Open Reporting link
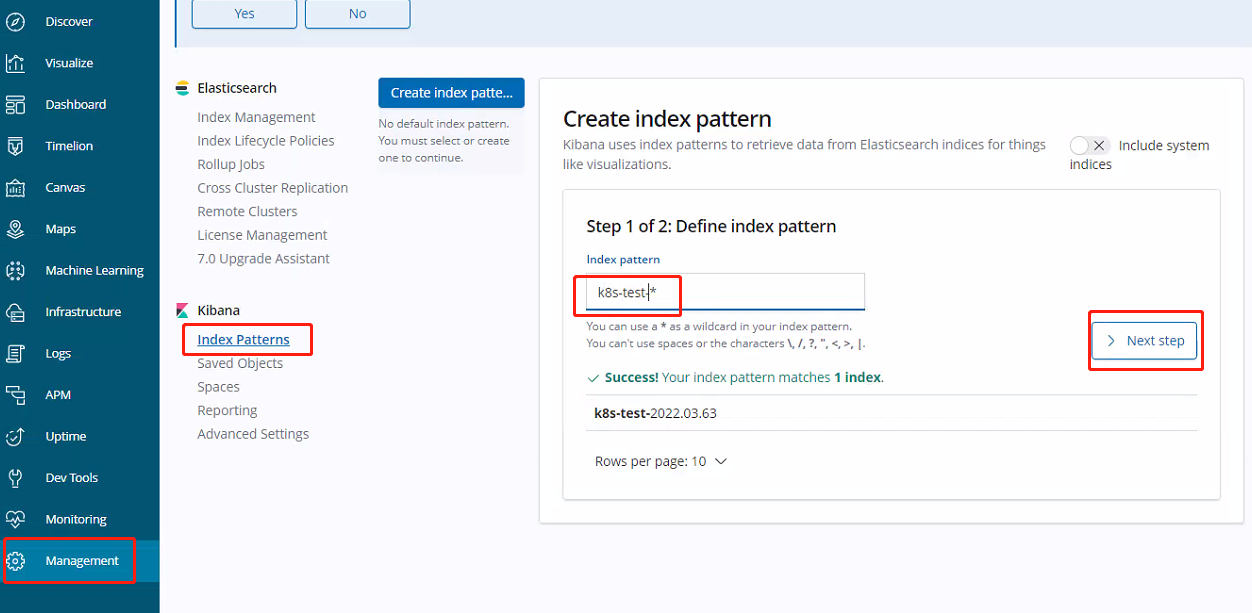This screenshot has height=613, width=1252. [x=227, y=410]
